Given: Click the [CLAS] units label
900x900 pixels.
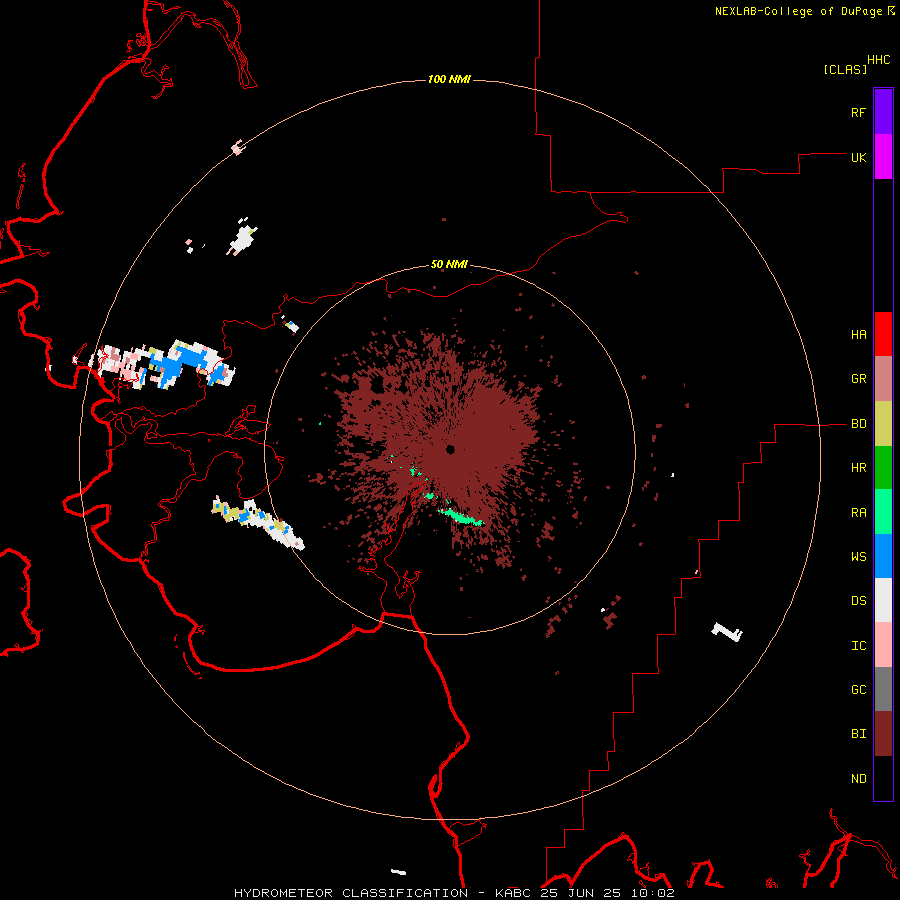Looking at the screenshot, I should [845, 70].
